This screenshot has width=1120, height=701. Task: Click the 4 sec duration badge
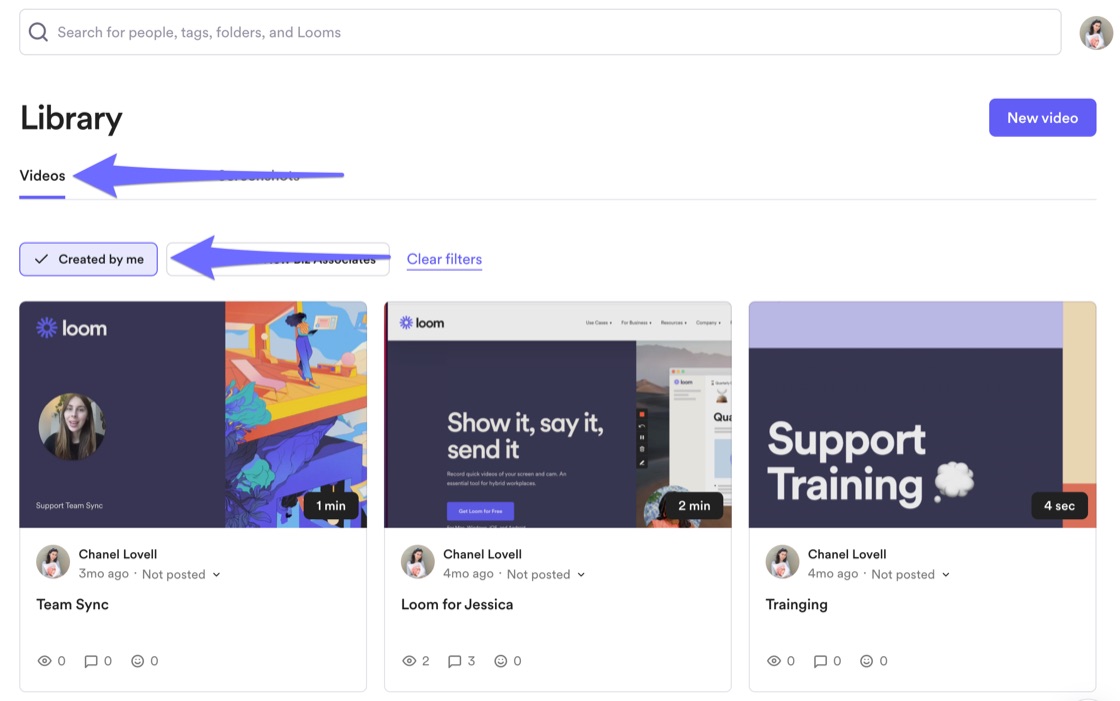[x=1059, y=505]
